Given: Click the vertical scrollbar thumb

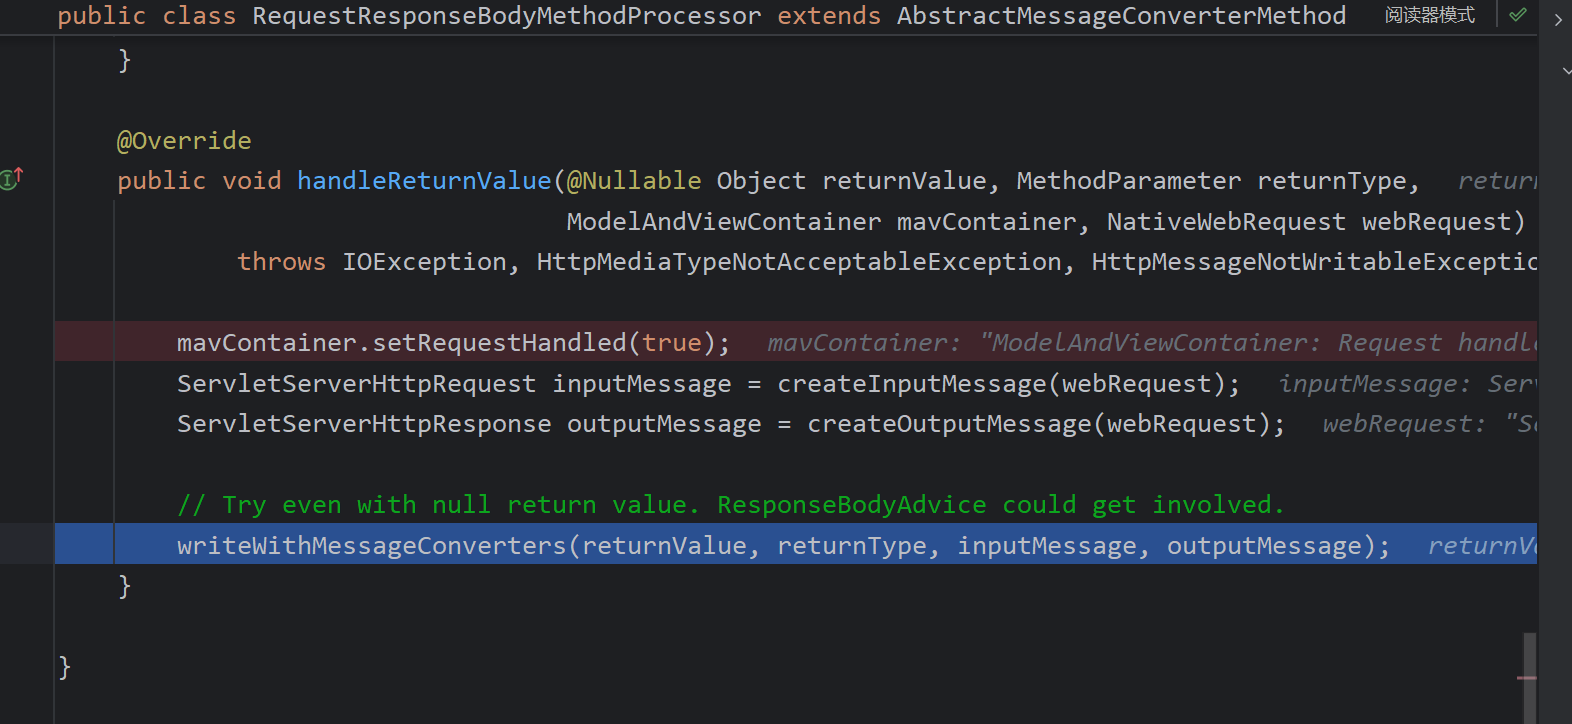Looking at the screenshot, I should pyautogui.click(x=1530, y=678).
